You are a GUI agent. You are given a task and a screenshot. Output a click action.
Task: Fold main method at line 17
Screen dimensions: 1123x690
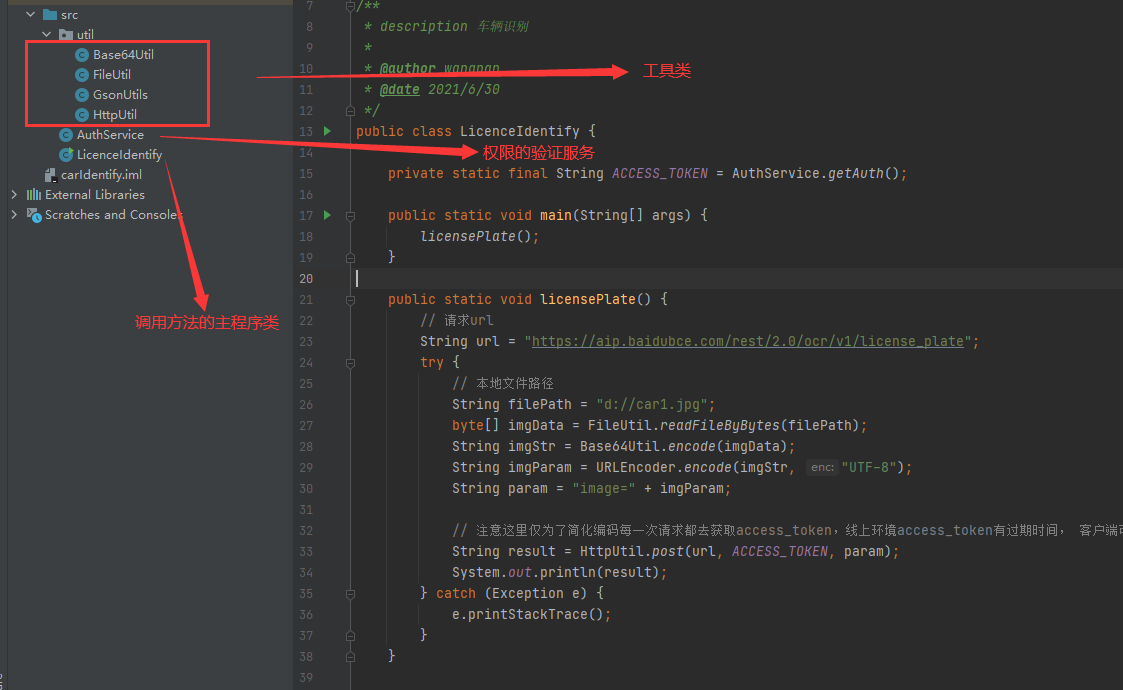350,216
